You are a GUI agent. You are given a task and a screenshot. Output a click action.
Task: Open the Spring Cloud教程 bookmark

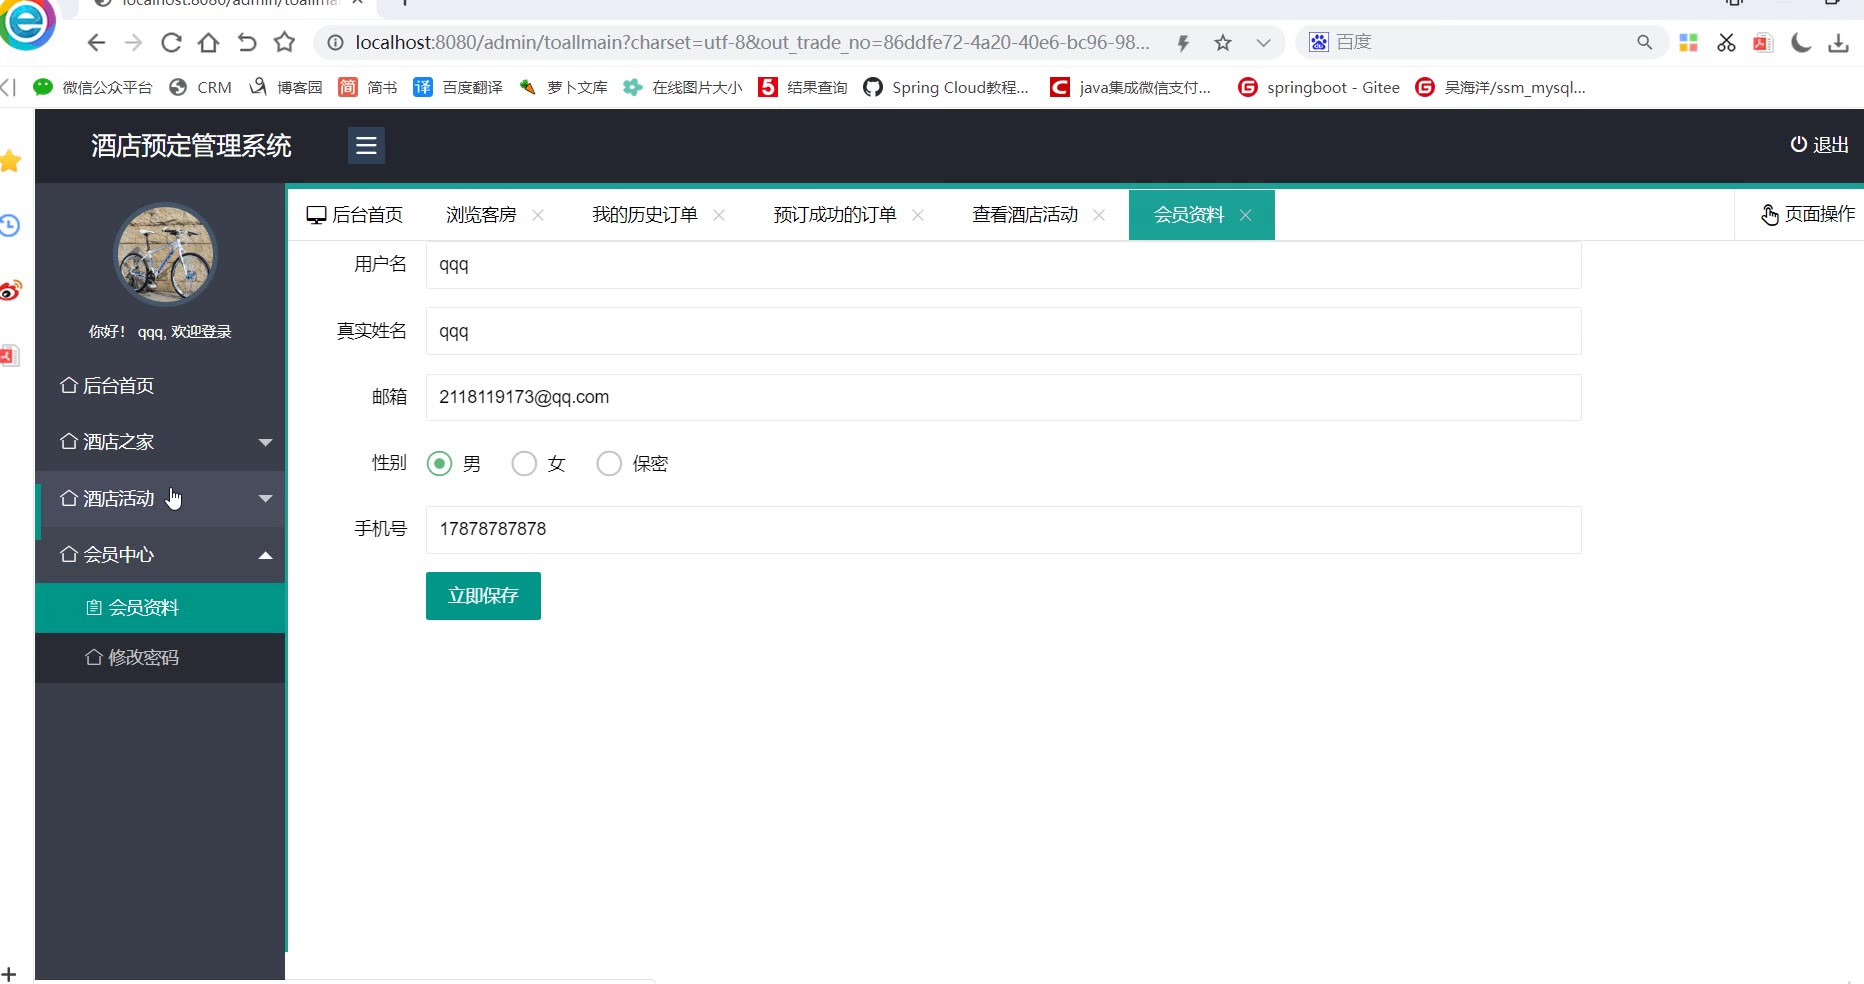946,87
